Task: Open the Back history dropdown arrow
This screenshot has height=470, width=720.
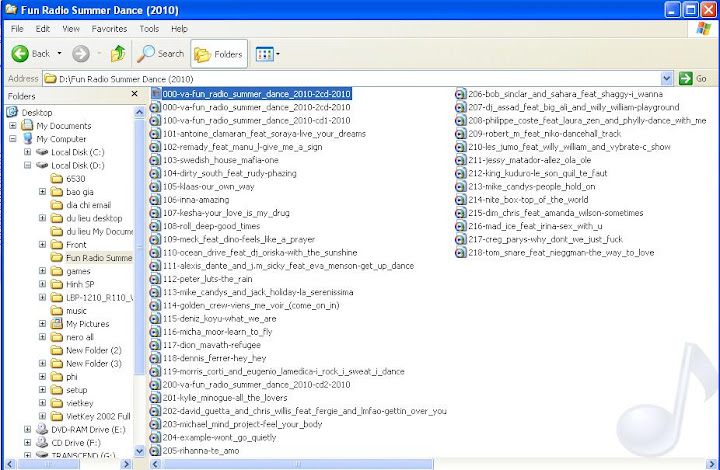Action: tap(59, 54)
